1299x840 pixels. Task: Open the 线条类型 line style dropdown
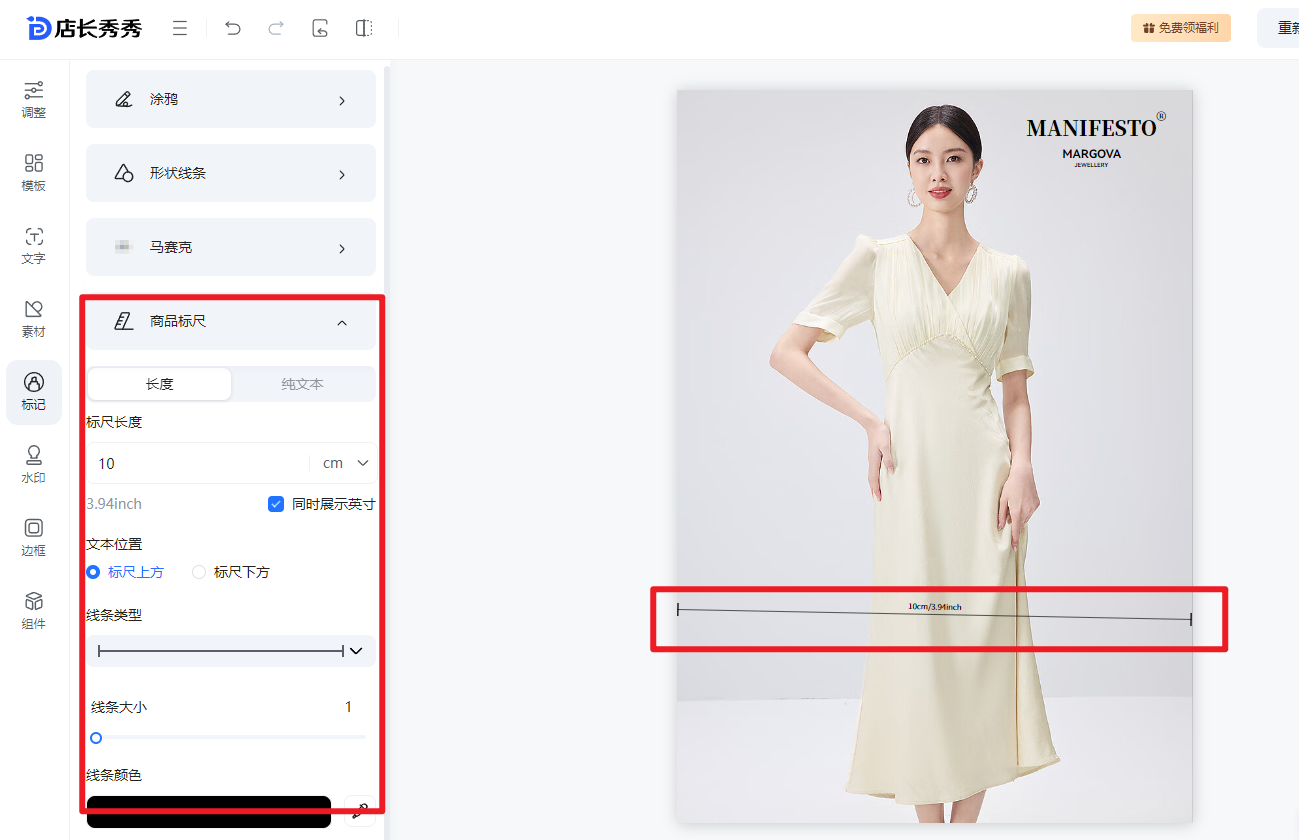pyautogui.click(x=231, y=651)
